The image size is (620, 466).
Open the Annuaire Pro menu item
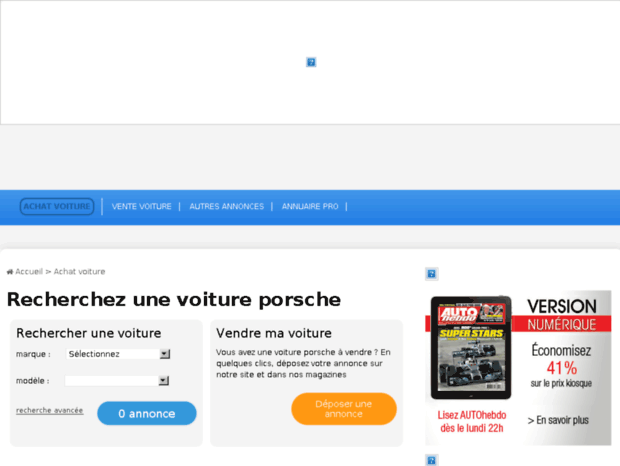(x=310, y=206)
